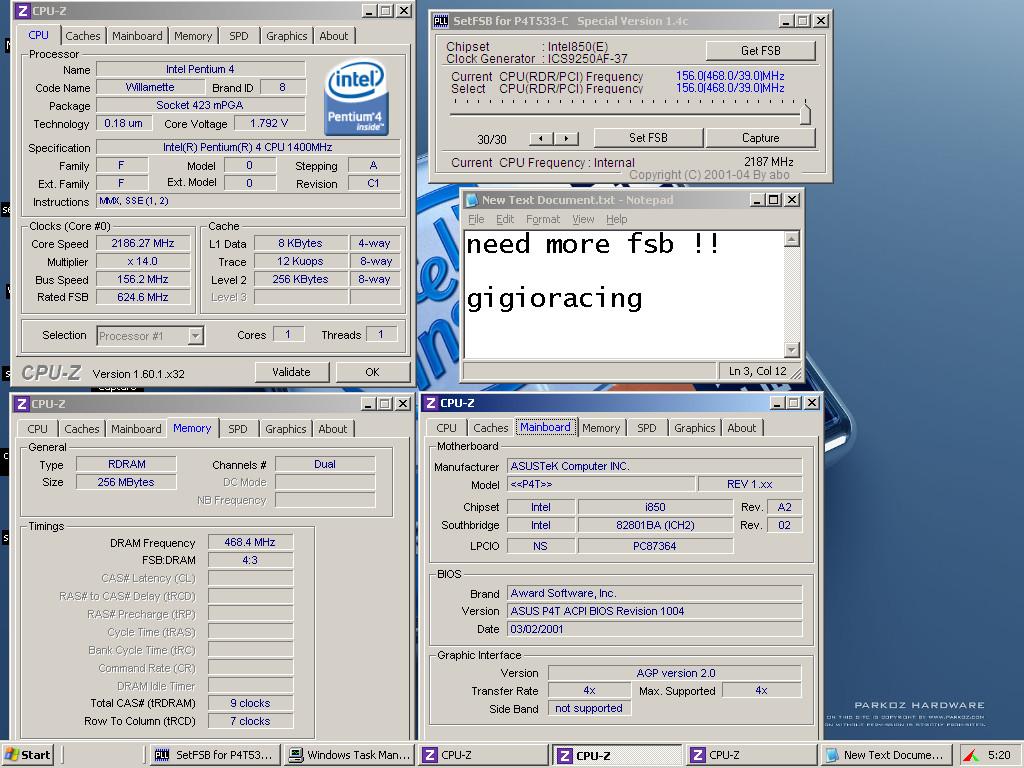Screen dimensions: 1024x768
Task: Click the Validate button in CPU-Z
Action: (x=291, y=372)
